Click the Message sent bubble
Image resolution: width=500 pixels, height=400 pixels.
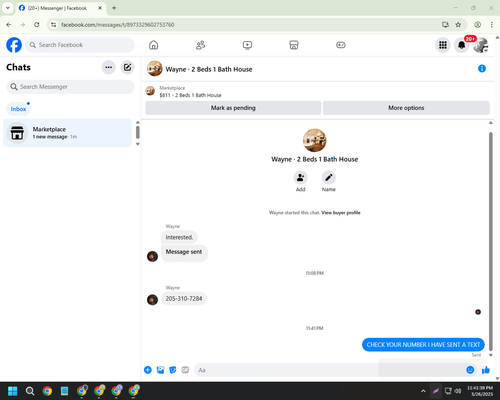tap(184, 252)
